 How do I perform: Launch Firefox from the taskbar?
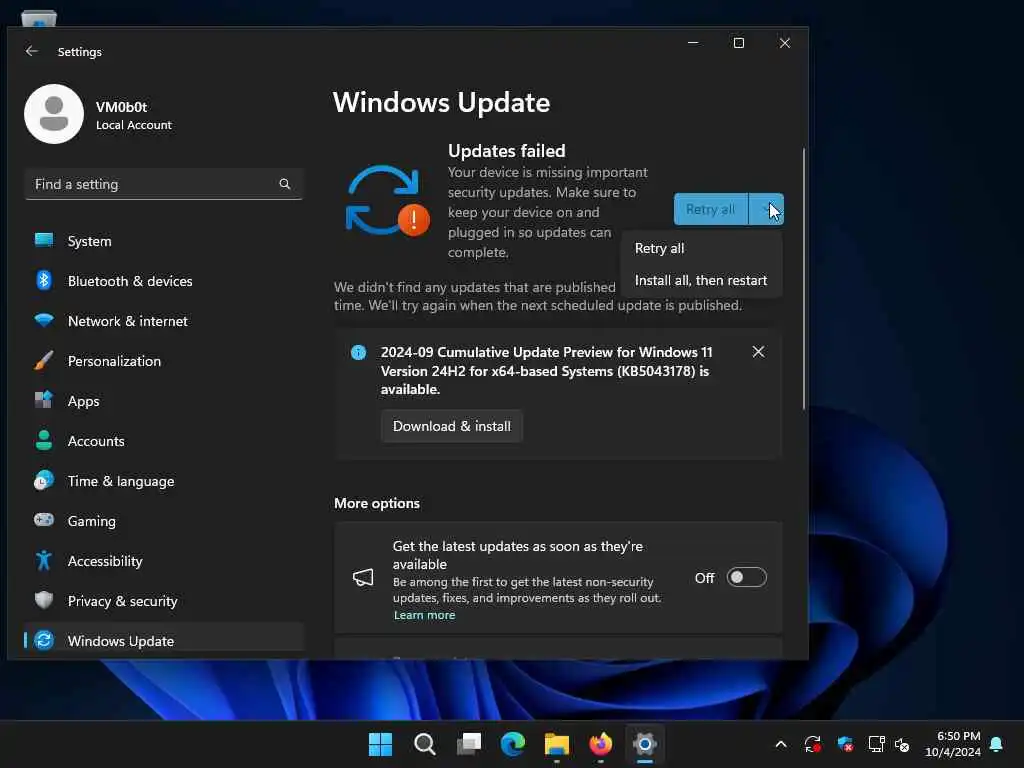coord(601,744)
